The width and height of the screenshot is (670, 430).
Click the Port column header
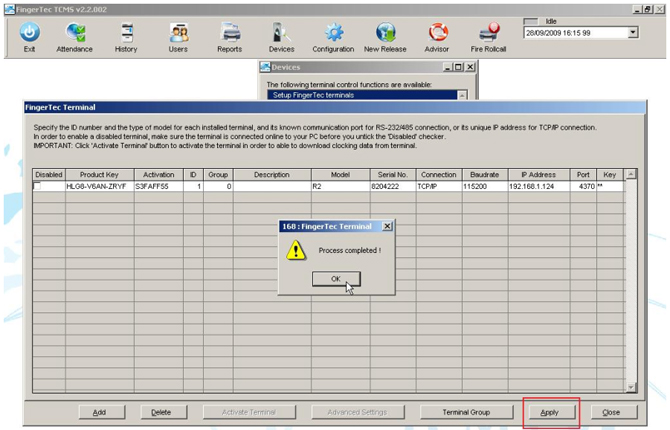click(583, 174)
